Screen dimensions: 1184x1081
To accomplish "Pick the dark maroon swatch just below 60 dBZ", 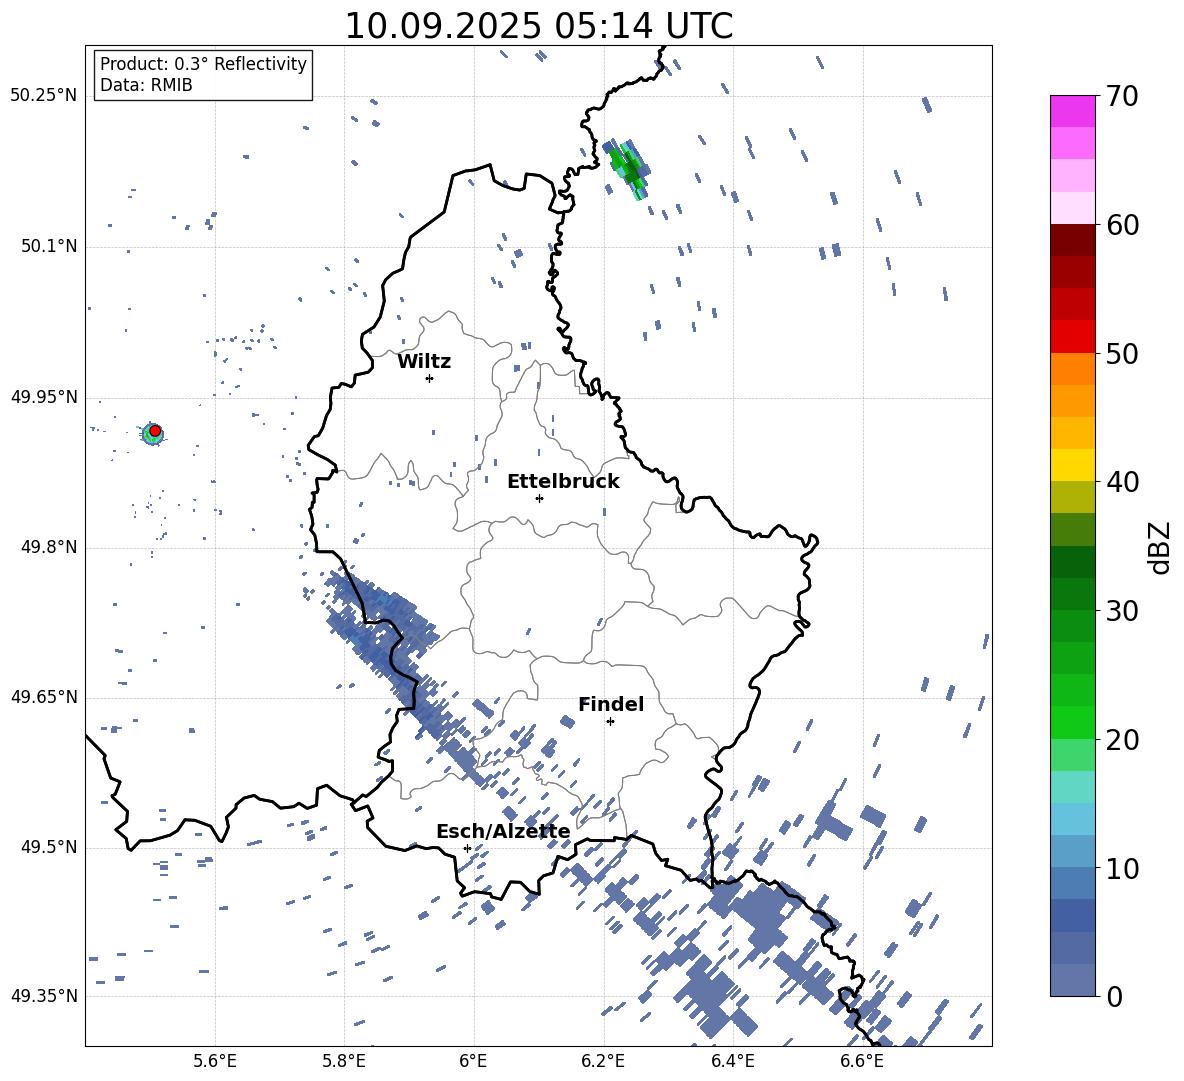I will pyautogui.click(x=1072, y=240).
